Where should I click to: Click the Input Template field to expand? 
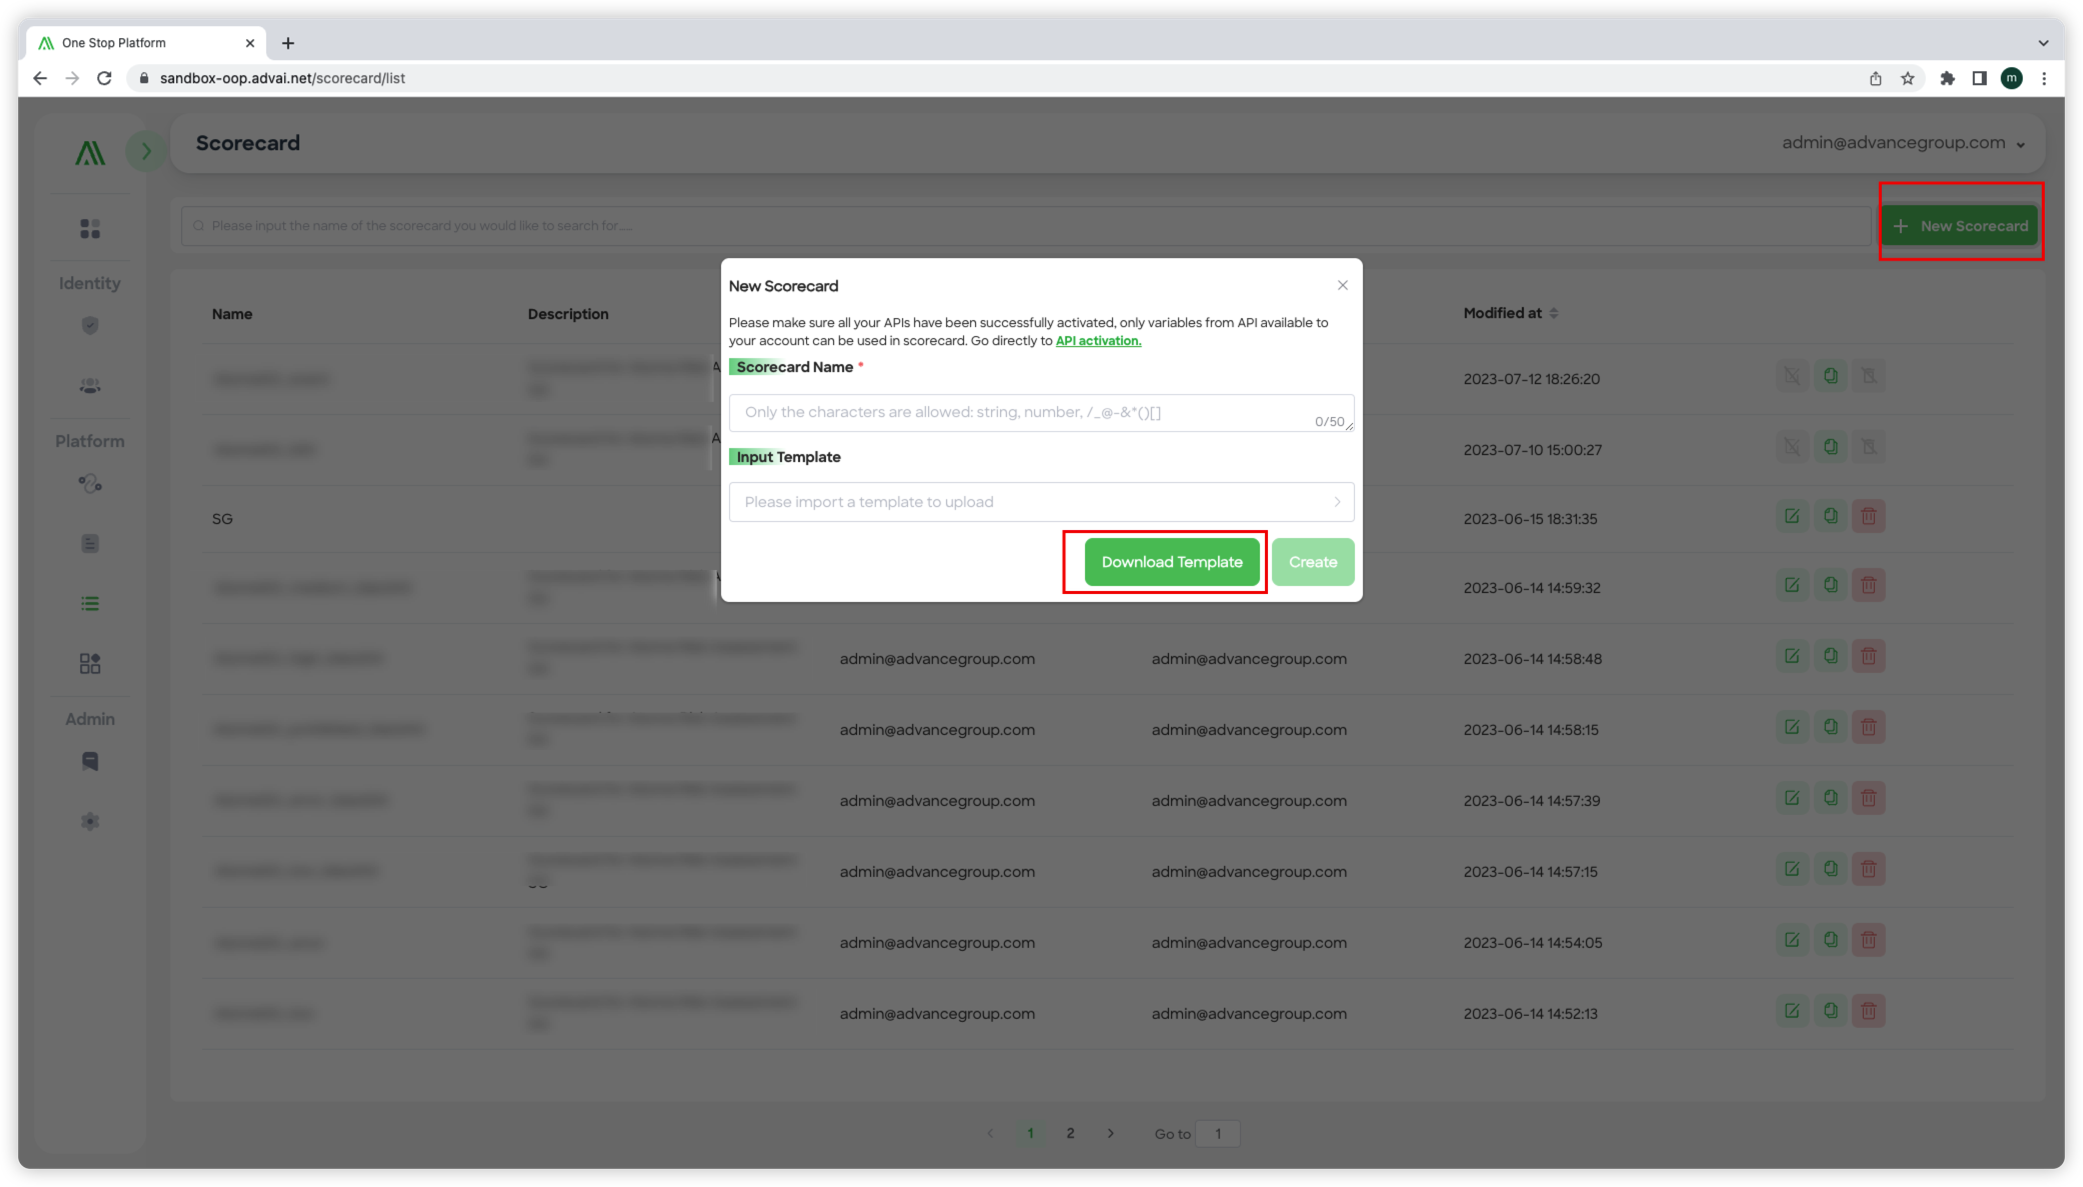pyautogui.click(x=1042, y=502)
